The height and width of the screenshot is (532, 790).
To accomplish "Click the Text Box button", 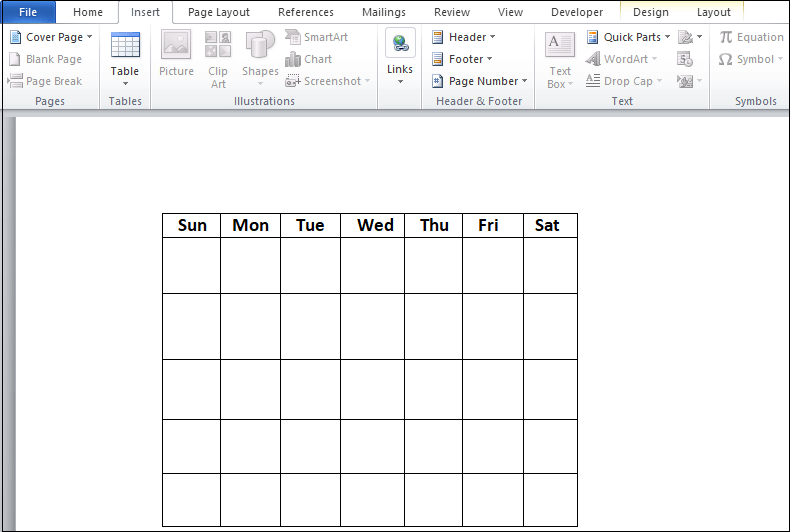I will coord(560,59).
